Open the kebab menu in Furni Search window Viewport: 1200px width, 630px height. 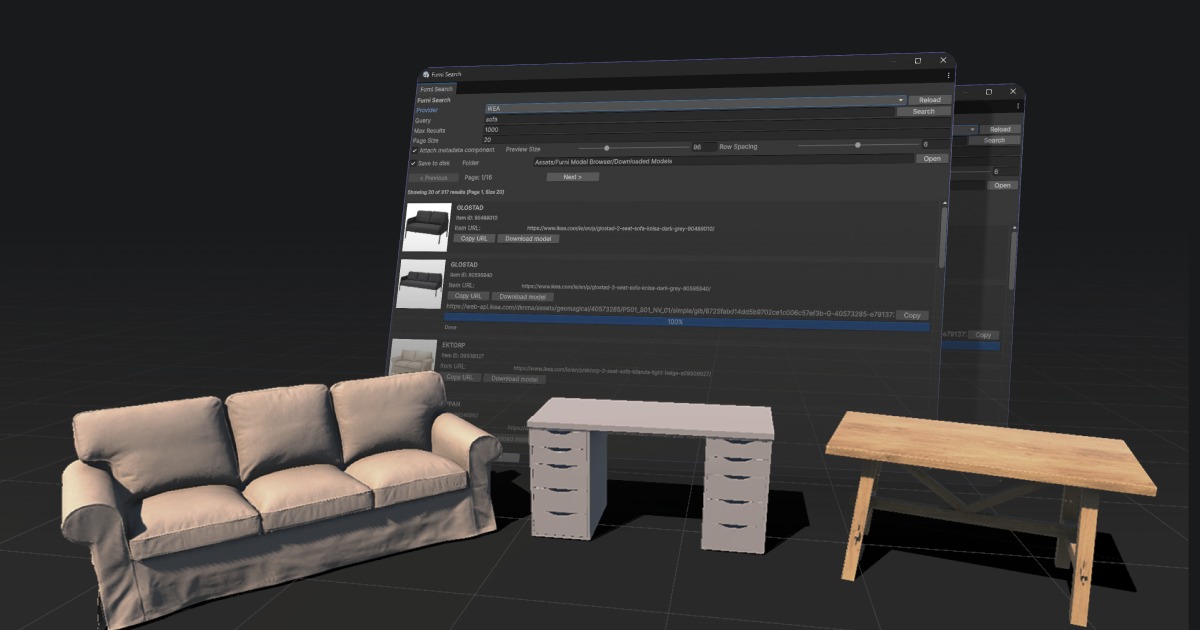[x=948, y=76]
